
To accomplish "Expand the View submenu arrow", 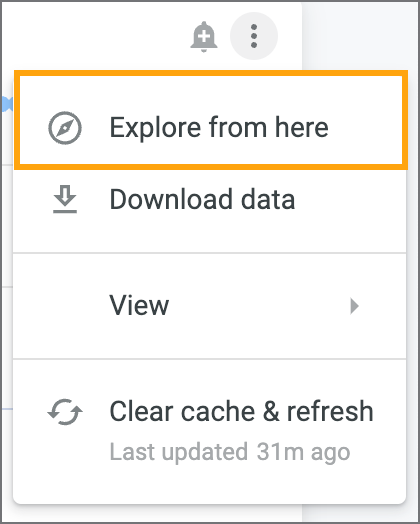I will [x=354, y=306].
